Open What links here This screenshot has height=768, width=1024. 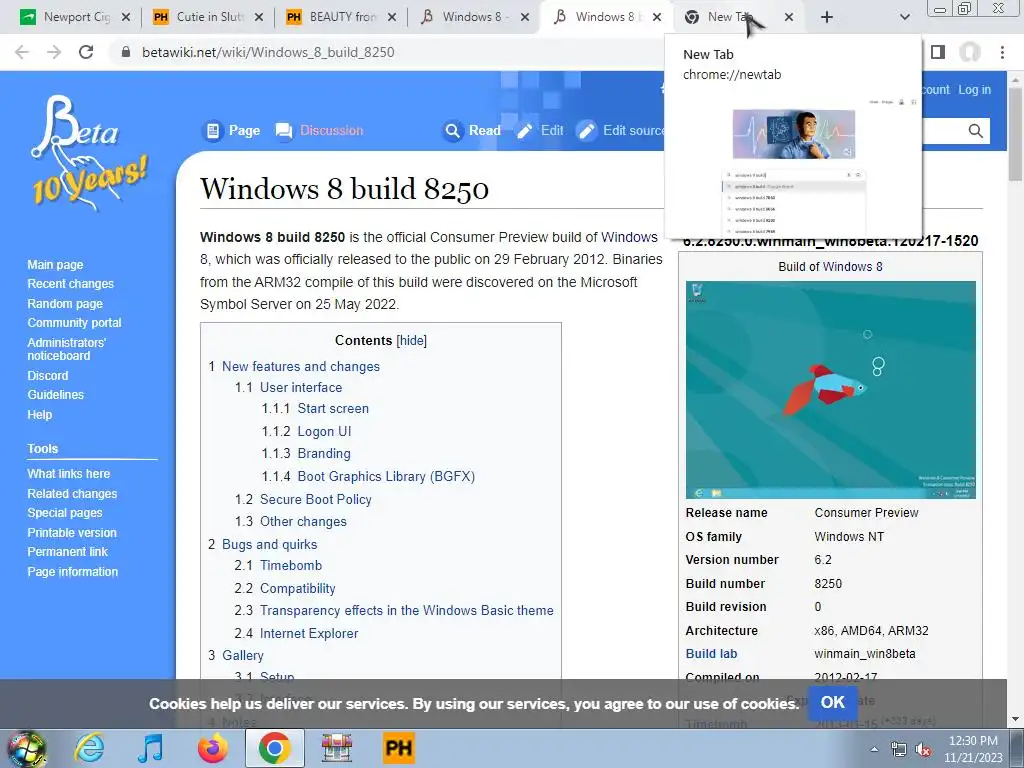(x=69, y=473)
